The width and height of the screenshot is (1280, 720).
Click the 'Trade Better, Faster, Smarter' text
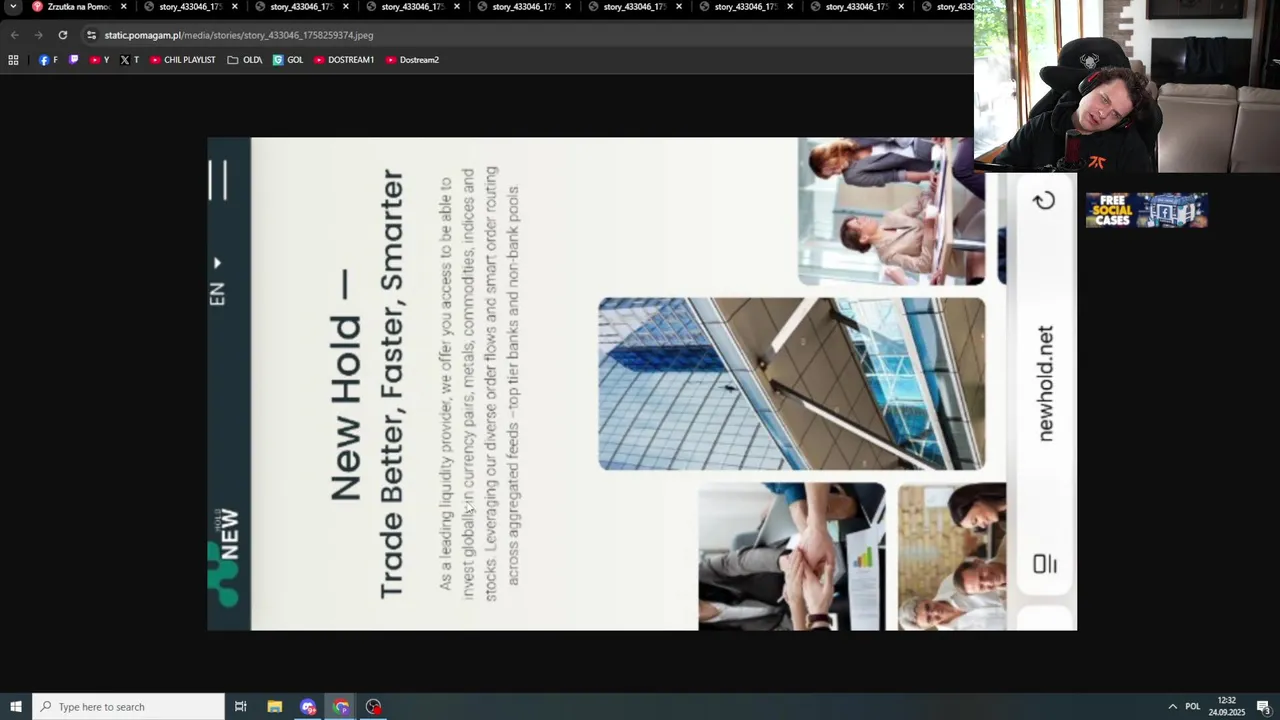tap(391, 384)
